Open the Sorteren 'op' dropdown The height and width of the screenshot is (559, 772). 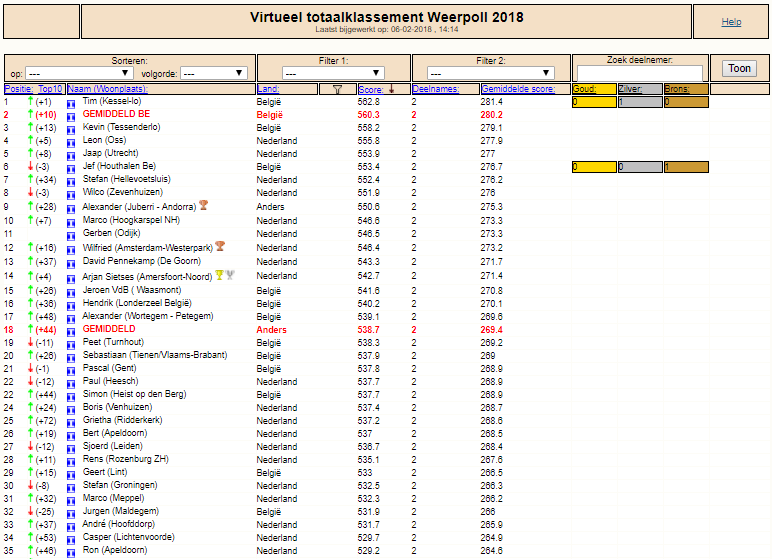pyautogui.click(x=79, y=73)
